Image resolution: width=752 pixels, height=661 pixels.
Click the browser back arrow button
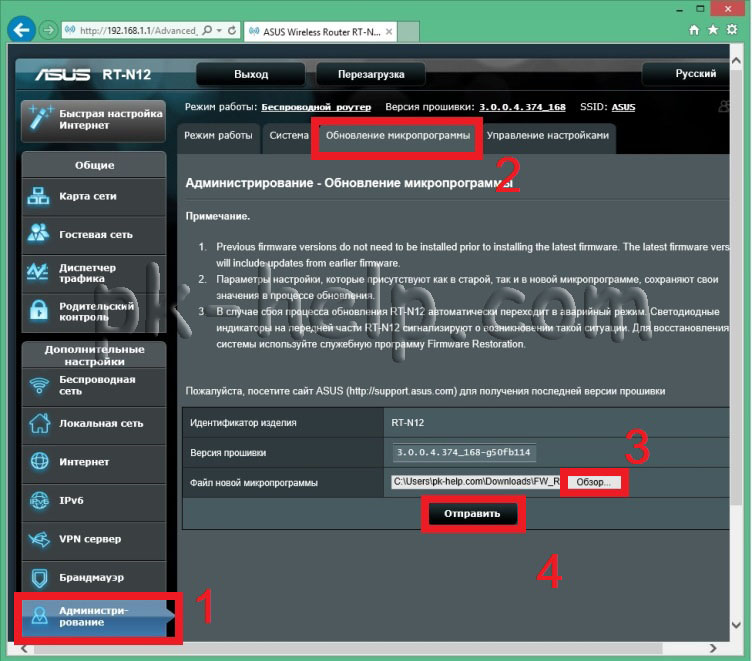(x=21, y=30)
